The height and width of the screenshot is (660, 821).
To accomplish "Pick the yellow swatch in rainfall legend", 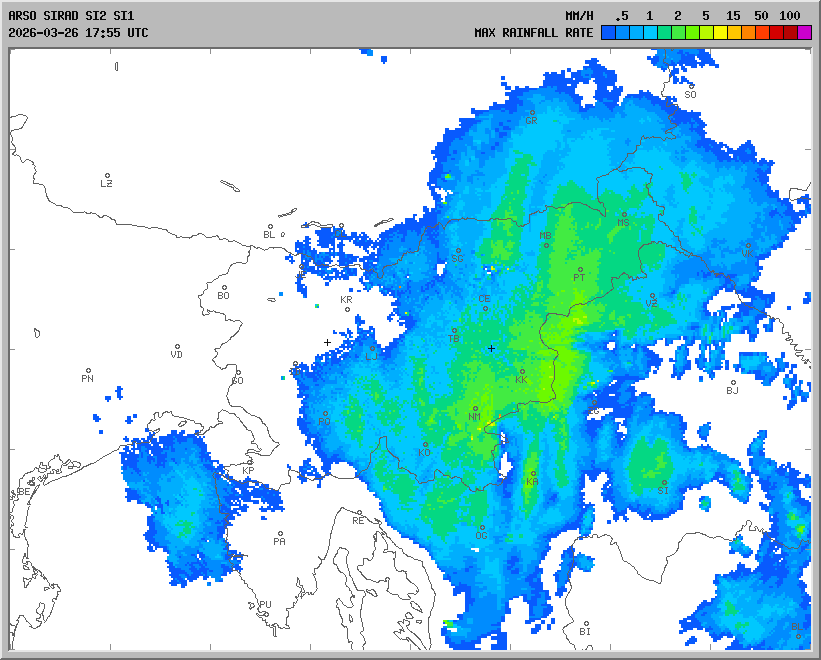I will (720, 32).
